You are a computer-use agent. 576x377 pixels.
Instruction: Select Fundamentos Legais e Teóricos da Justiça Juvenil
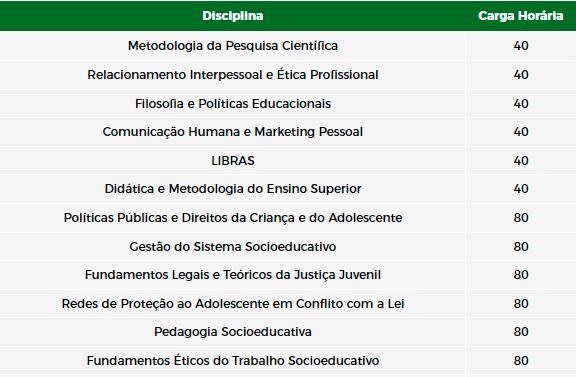coord(233,275)
